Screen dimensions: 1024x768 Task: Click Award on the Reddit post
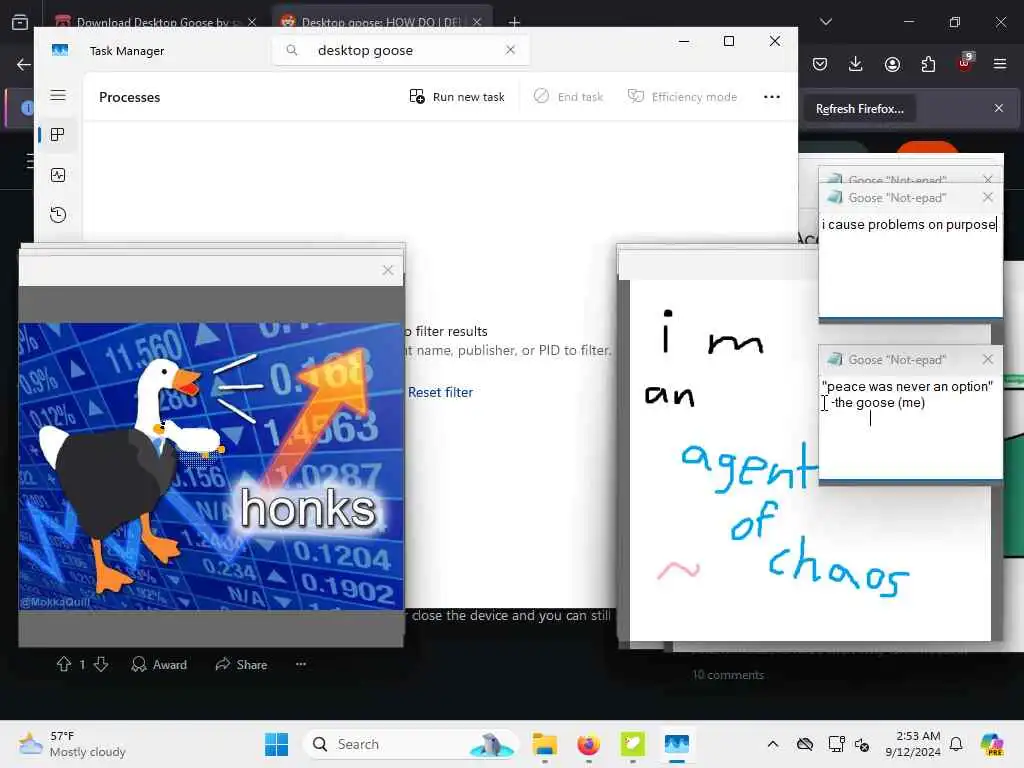point(159,664)
